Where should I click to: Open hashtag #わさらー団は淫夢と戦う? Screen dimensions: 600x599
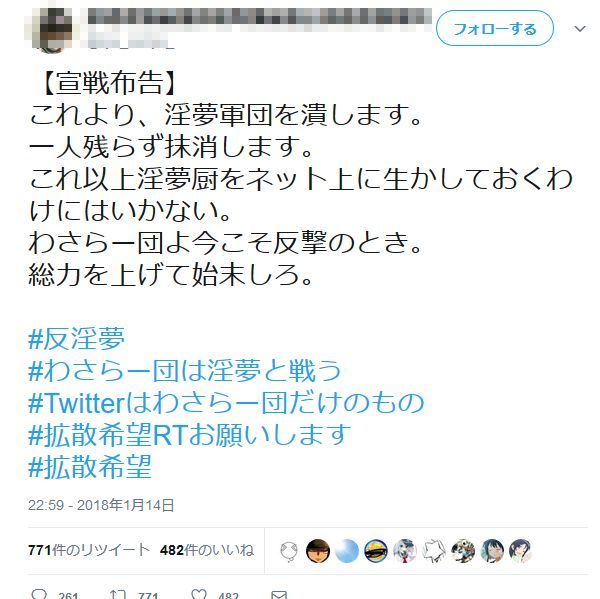[184, 371]
